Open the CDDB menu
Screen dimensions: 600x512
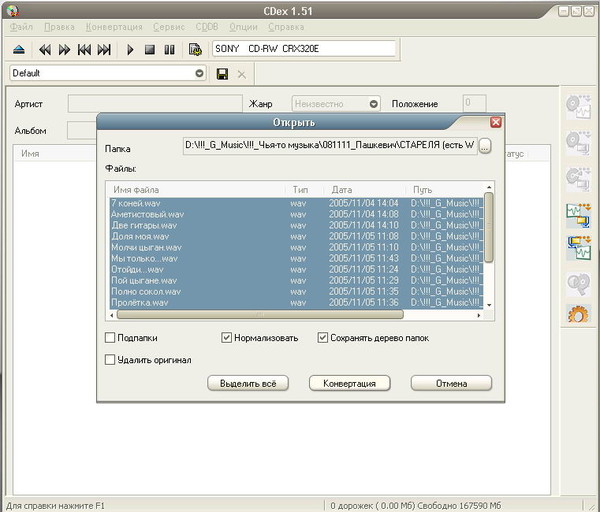click(x=207, y=27)
